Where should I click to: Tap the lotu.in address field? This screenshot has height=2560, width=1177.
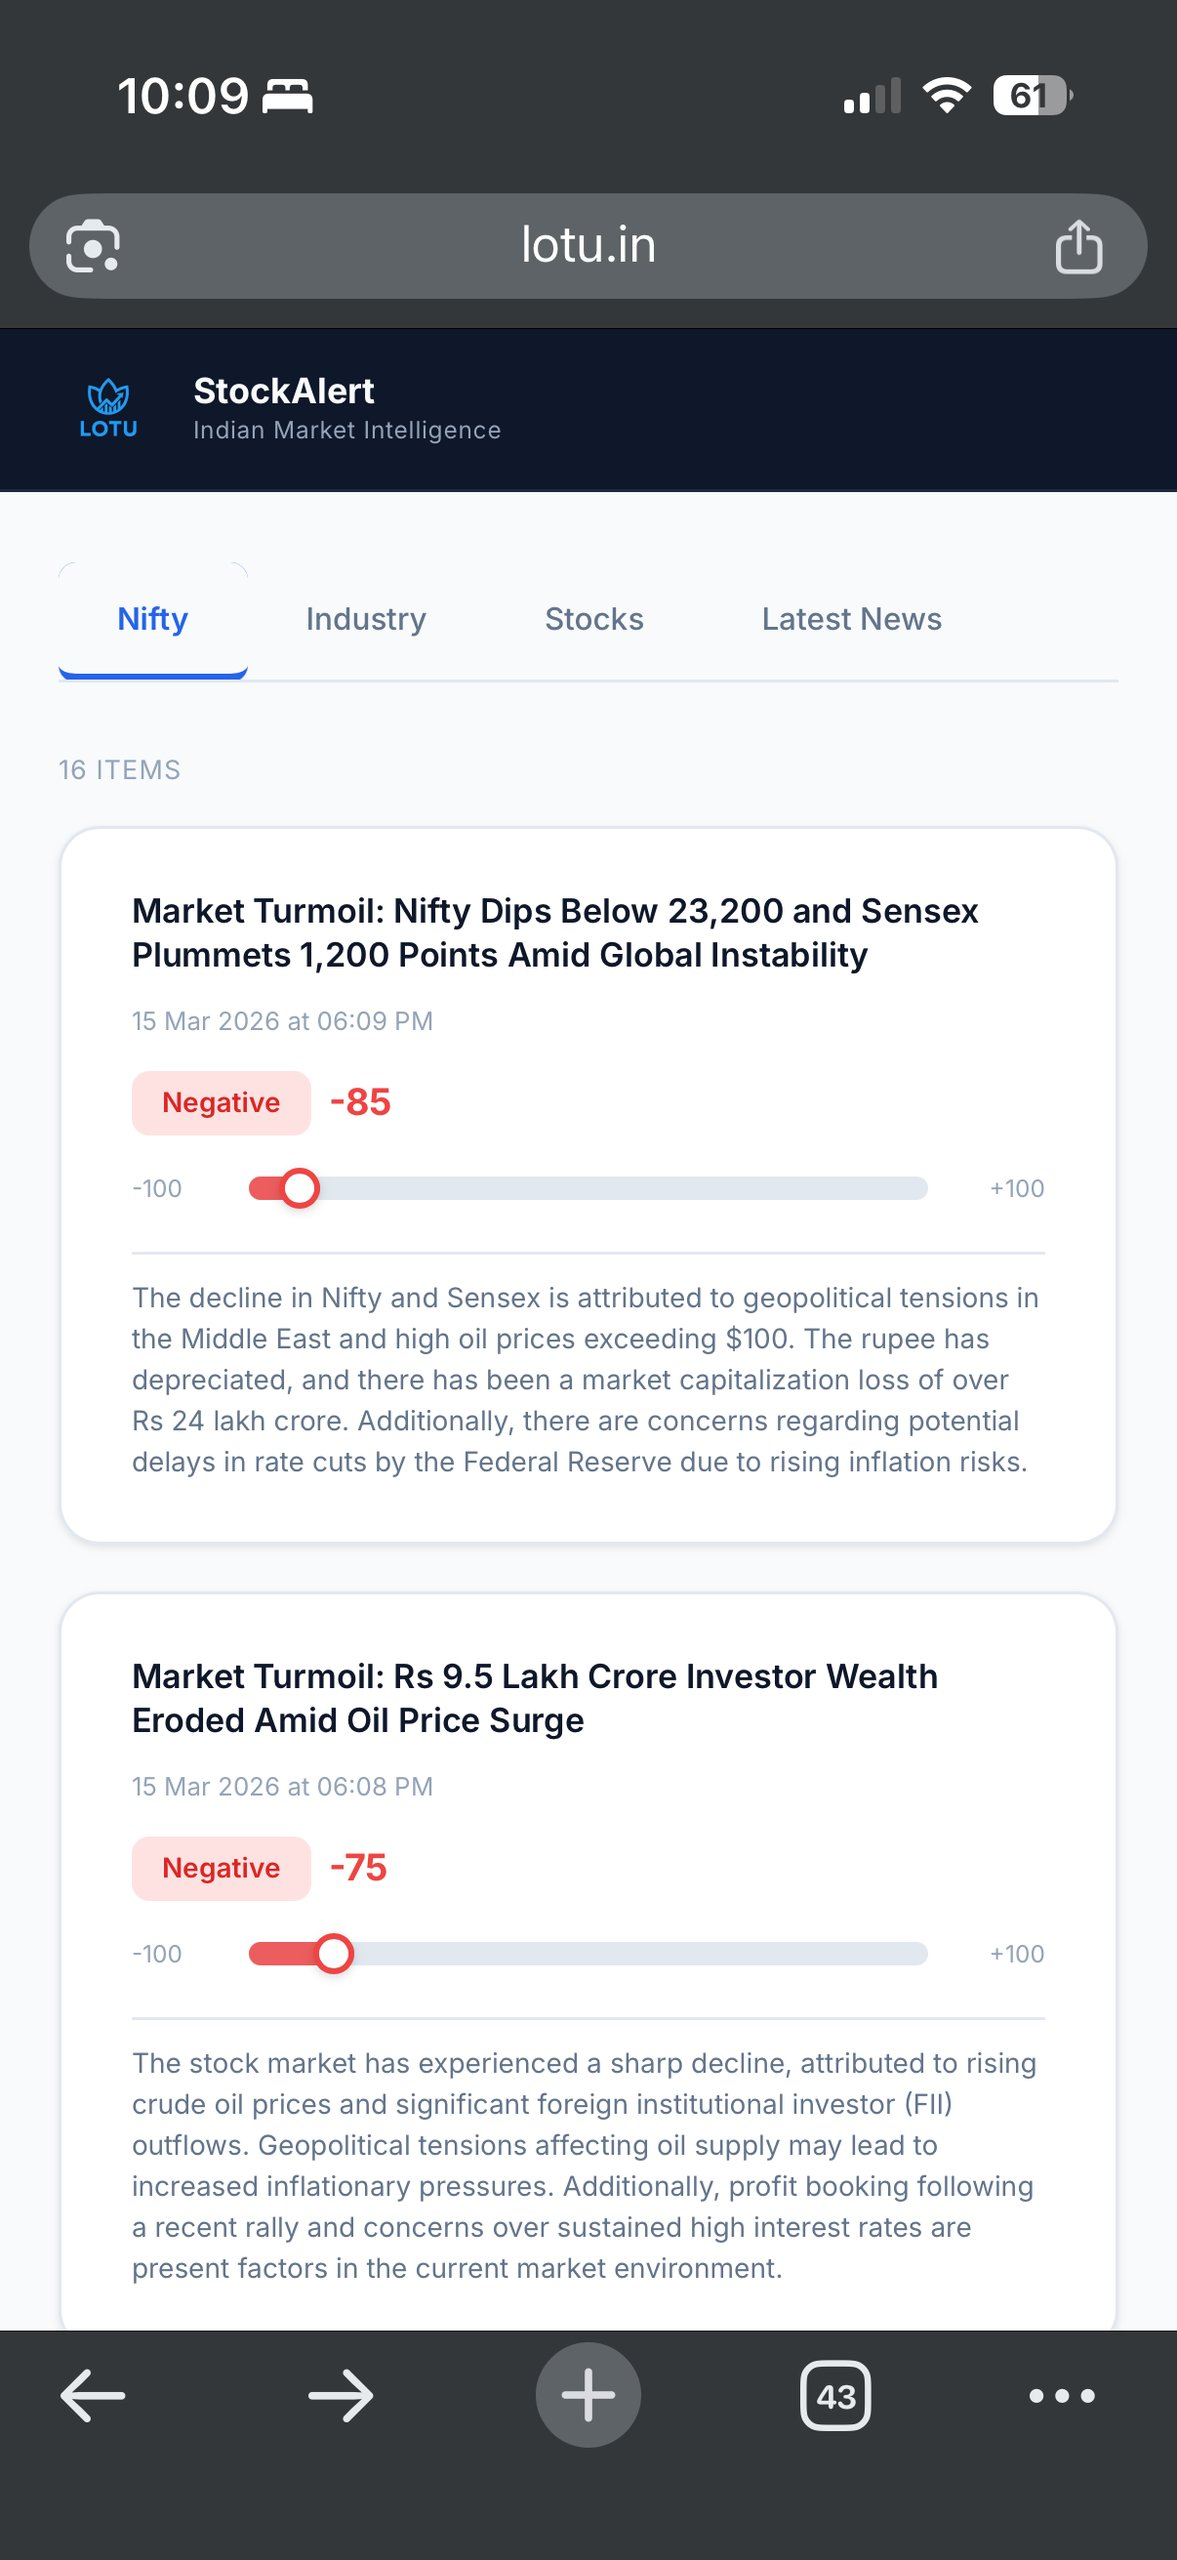[x=588, y=246]
